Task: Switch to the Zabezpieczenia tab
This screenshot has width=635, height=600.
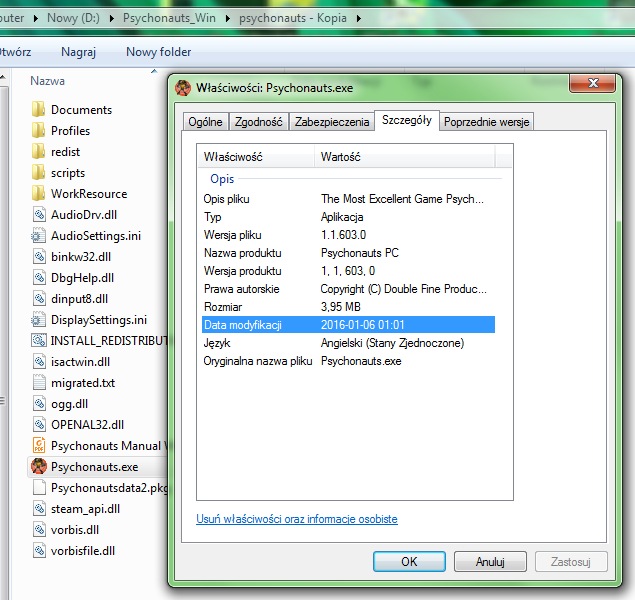Action: pyautogui.click(x=332, y=122)
